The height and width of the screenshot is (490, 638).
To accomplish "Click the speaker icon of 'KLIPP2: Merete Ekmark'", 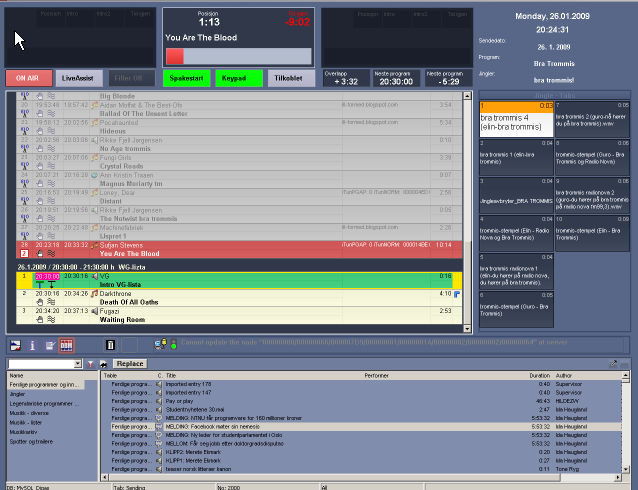I will tap(159, 452).
